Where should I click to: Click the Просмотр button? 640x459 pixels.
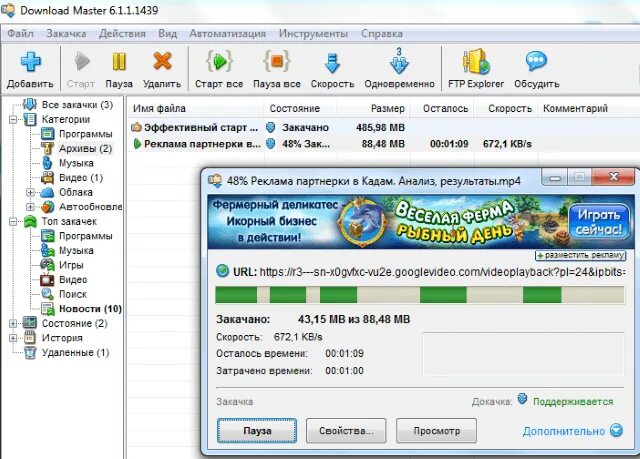436,430
